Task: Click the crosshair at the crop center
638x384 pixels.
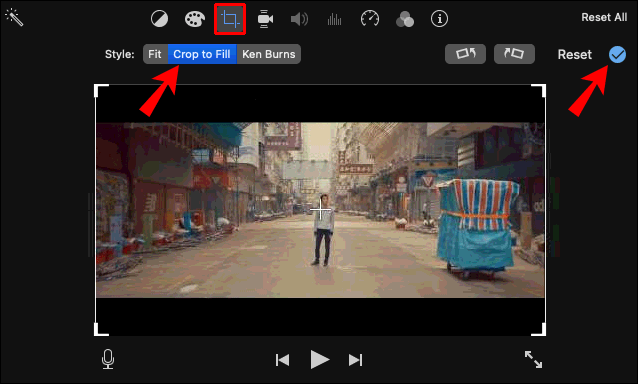Action: [x=321, y=210]
